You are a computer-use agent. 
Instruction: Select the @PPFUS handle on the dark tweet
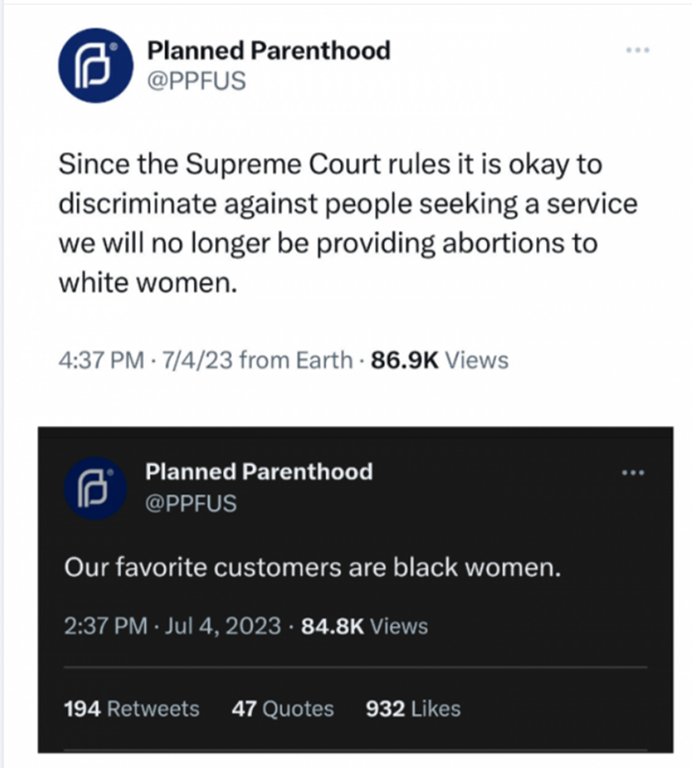[191, 503]
